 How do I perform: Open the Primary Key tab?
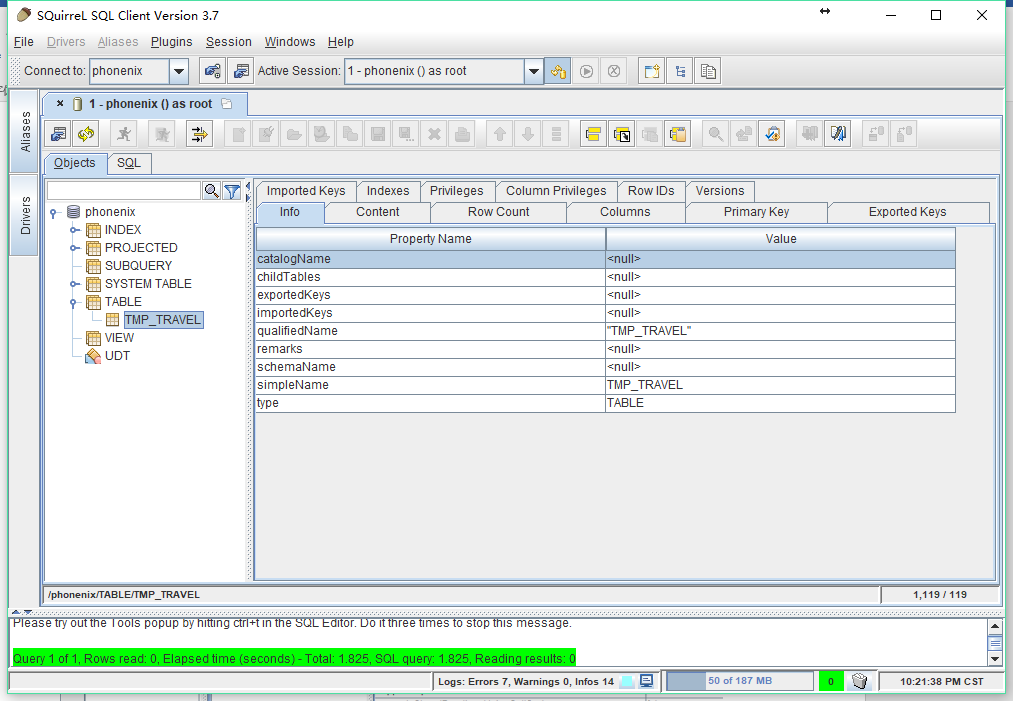point(756,212)
